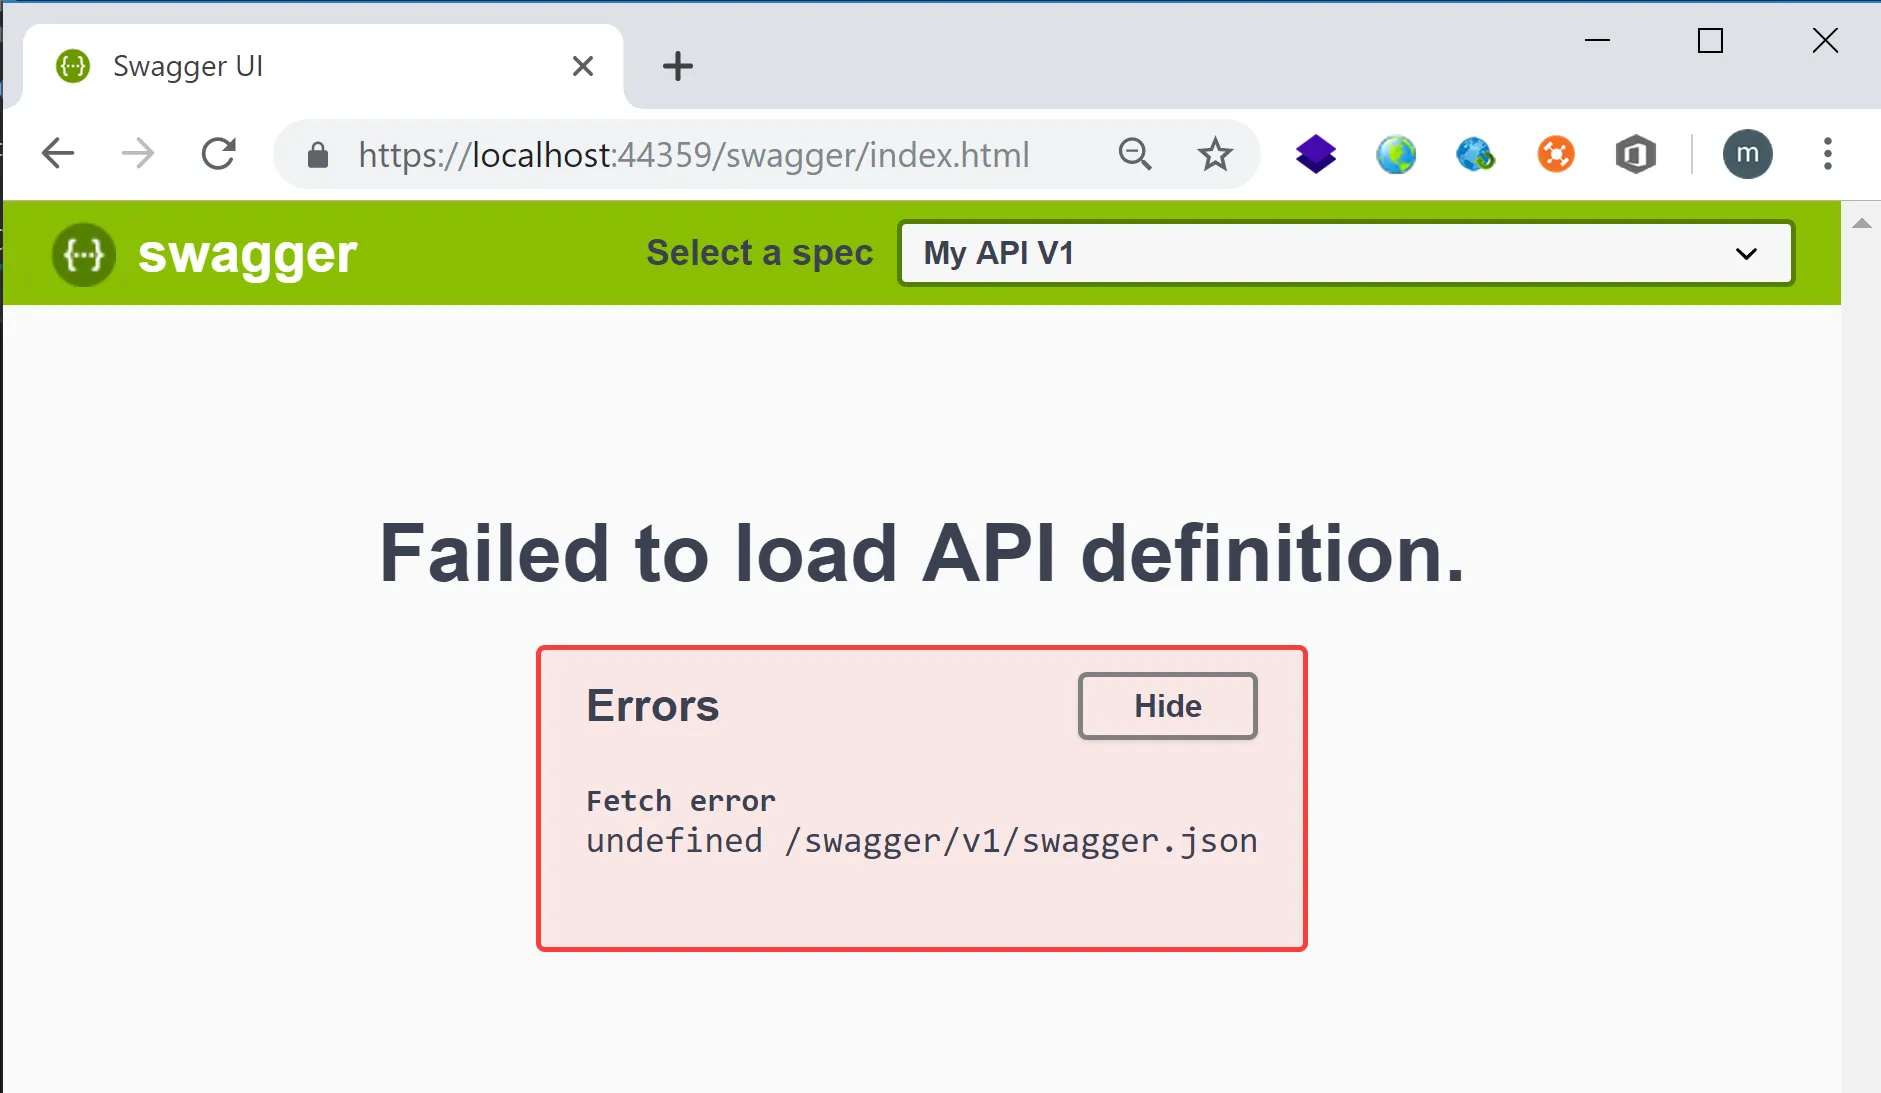Click the 'Fetch error' message text
The height and width of the screenshot is (1093, 1881).
click(x=681, y=801)
